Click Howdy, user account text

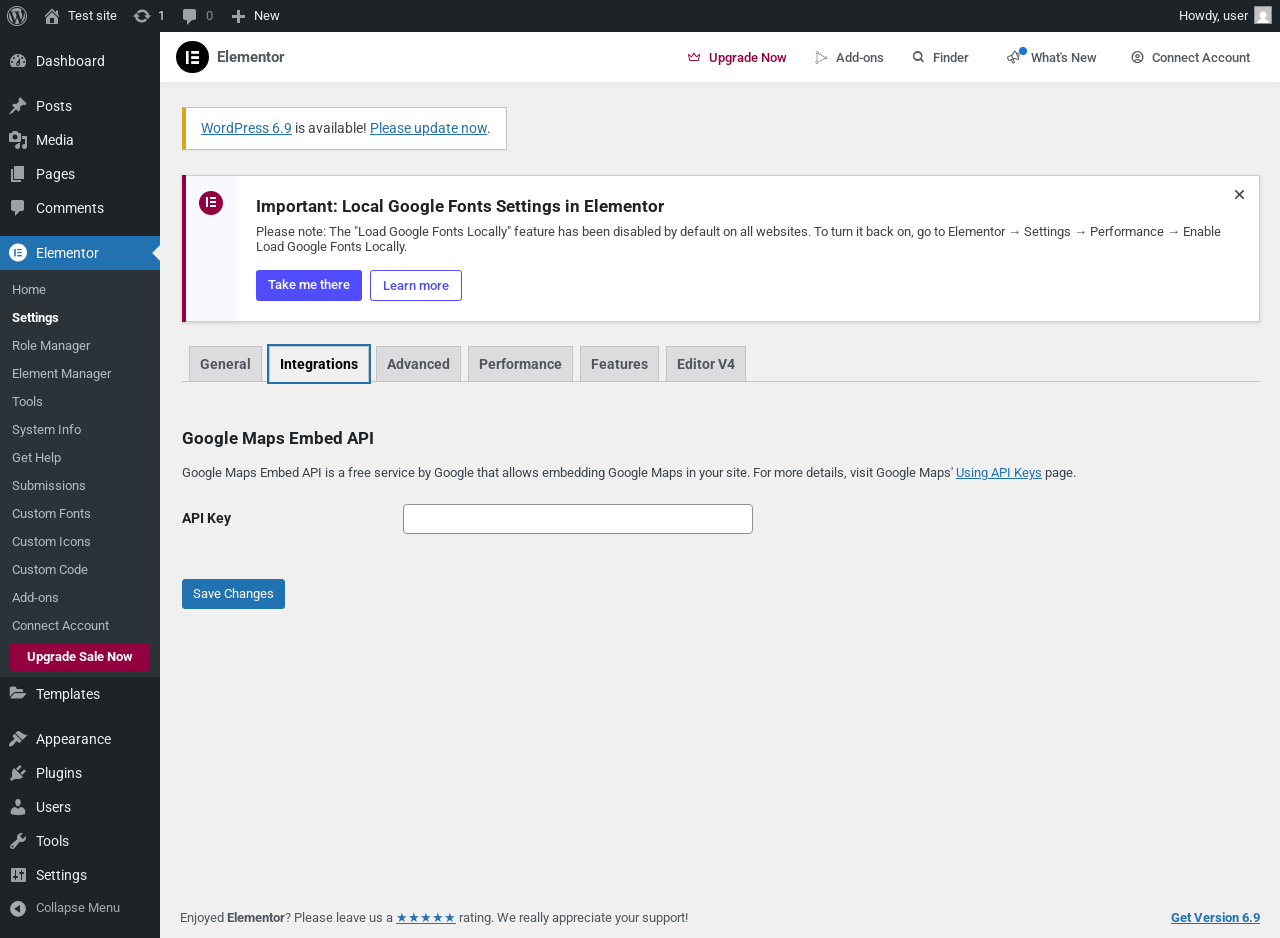coord(1213,16)
